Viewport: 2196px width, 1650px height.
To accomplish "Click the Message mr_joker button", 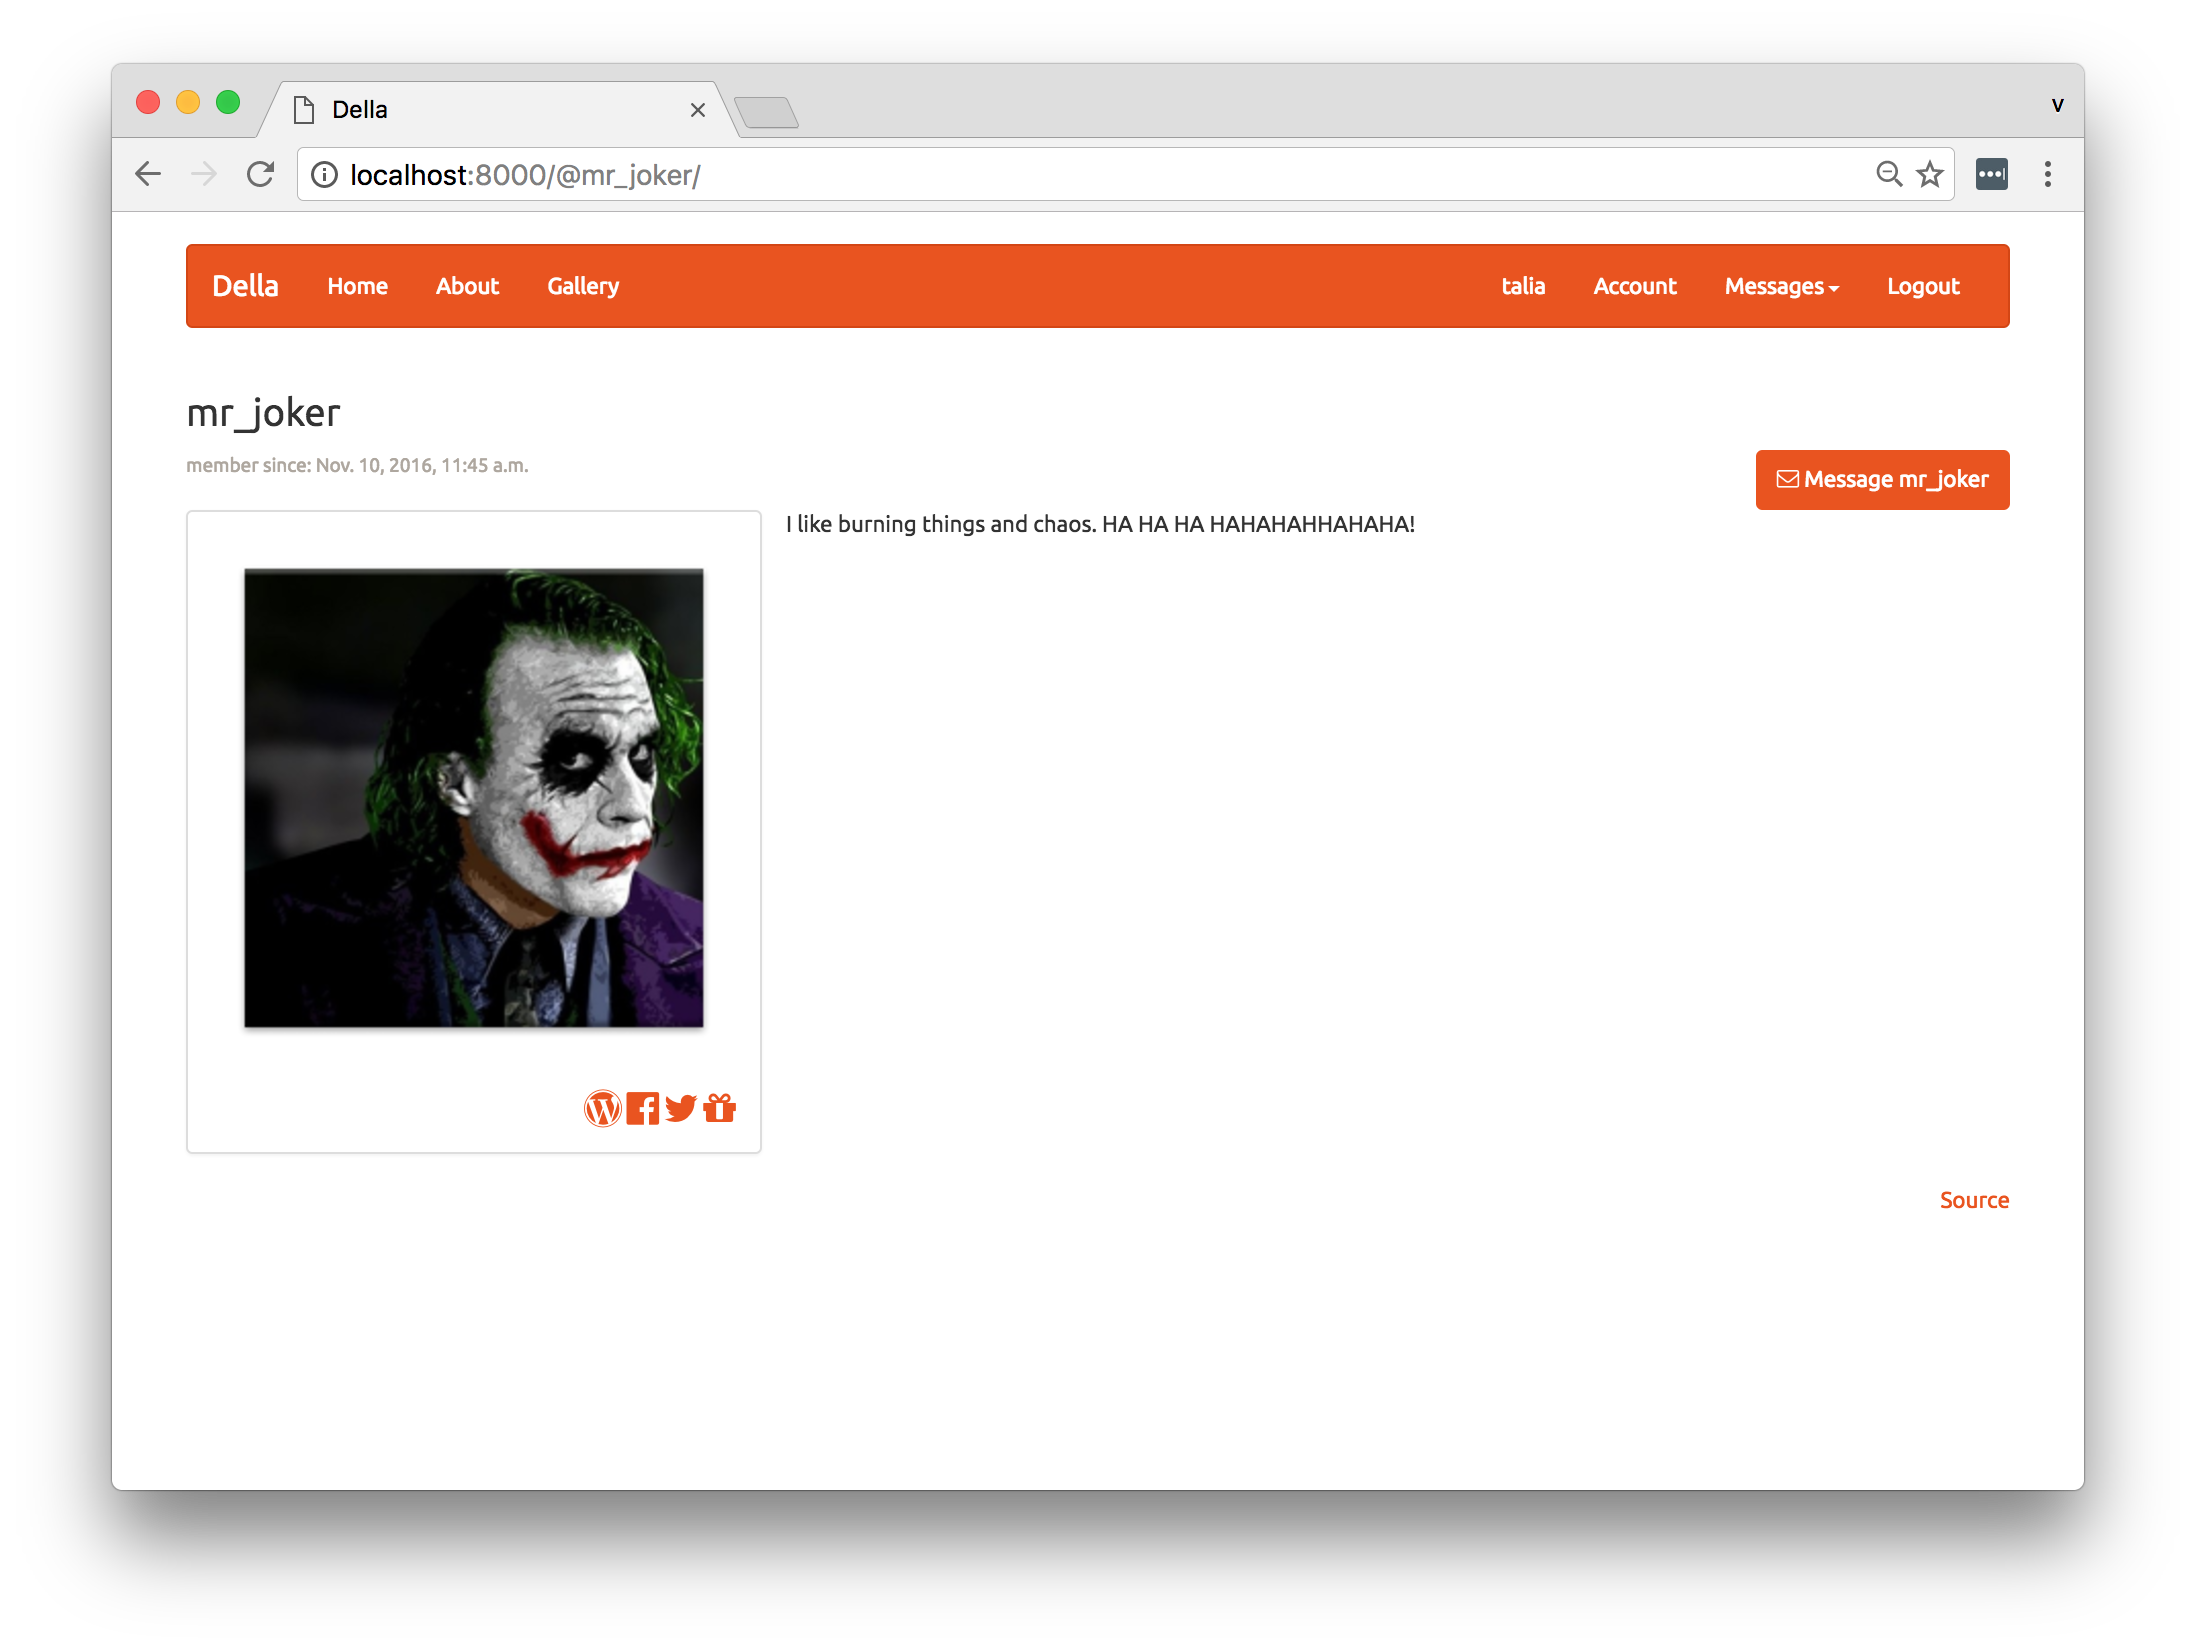I will click(x=1882, y=480).
